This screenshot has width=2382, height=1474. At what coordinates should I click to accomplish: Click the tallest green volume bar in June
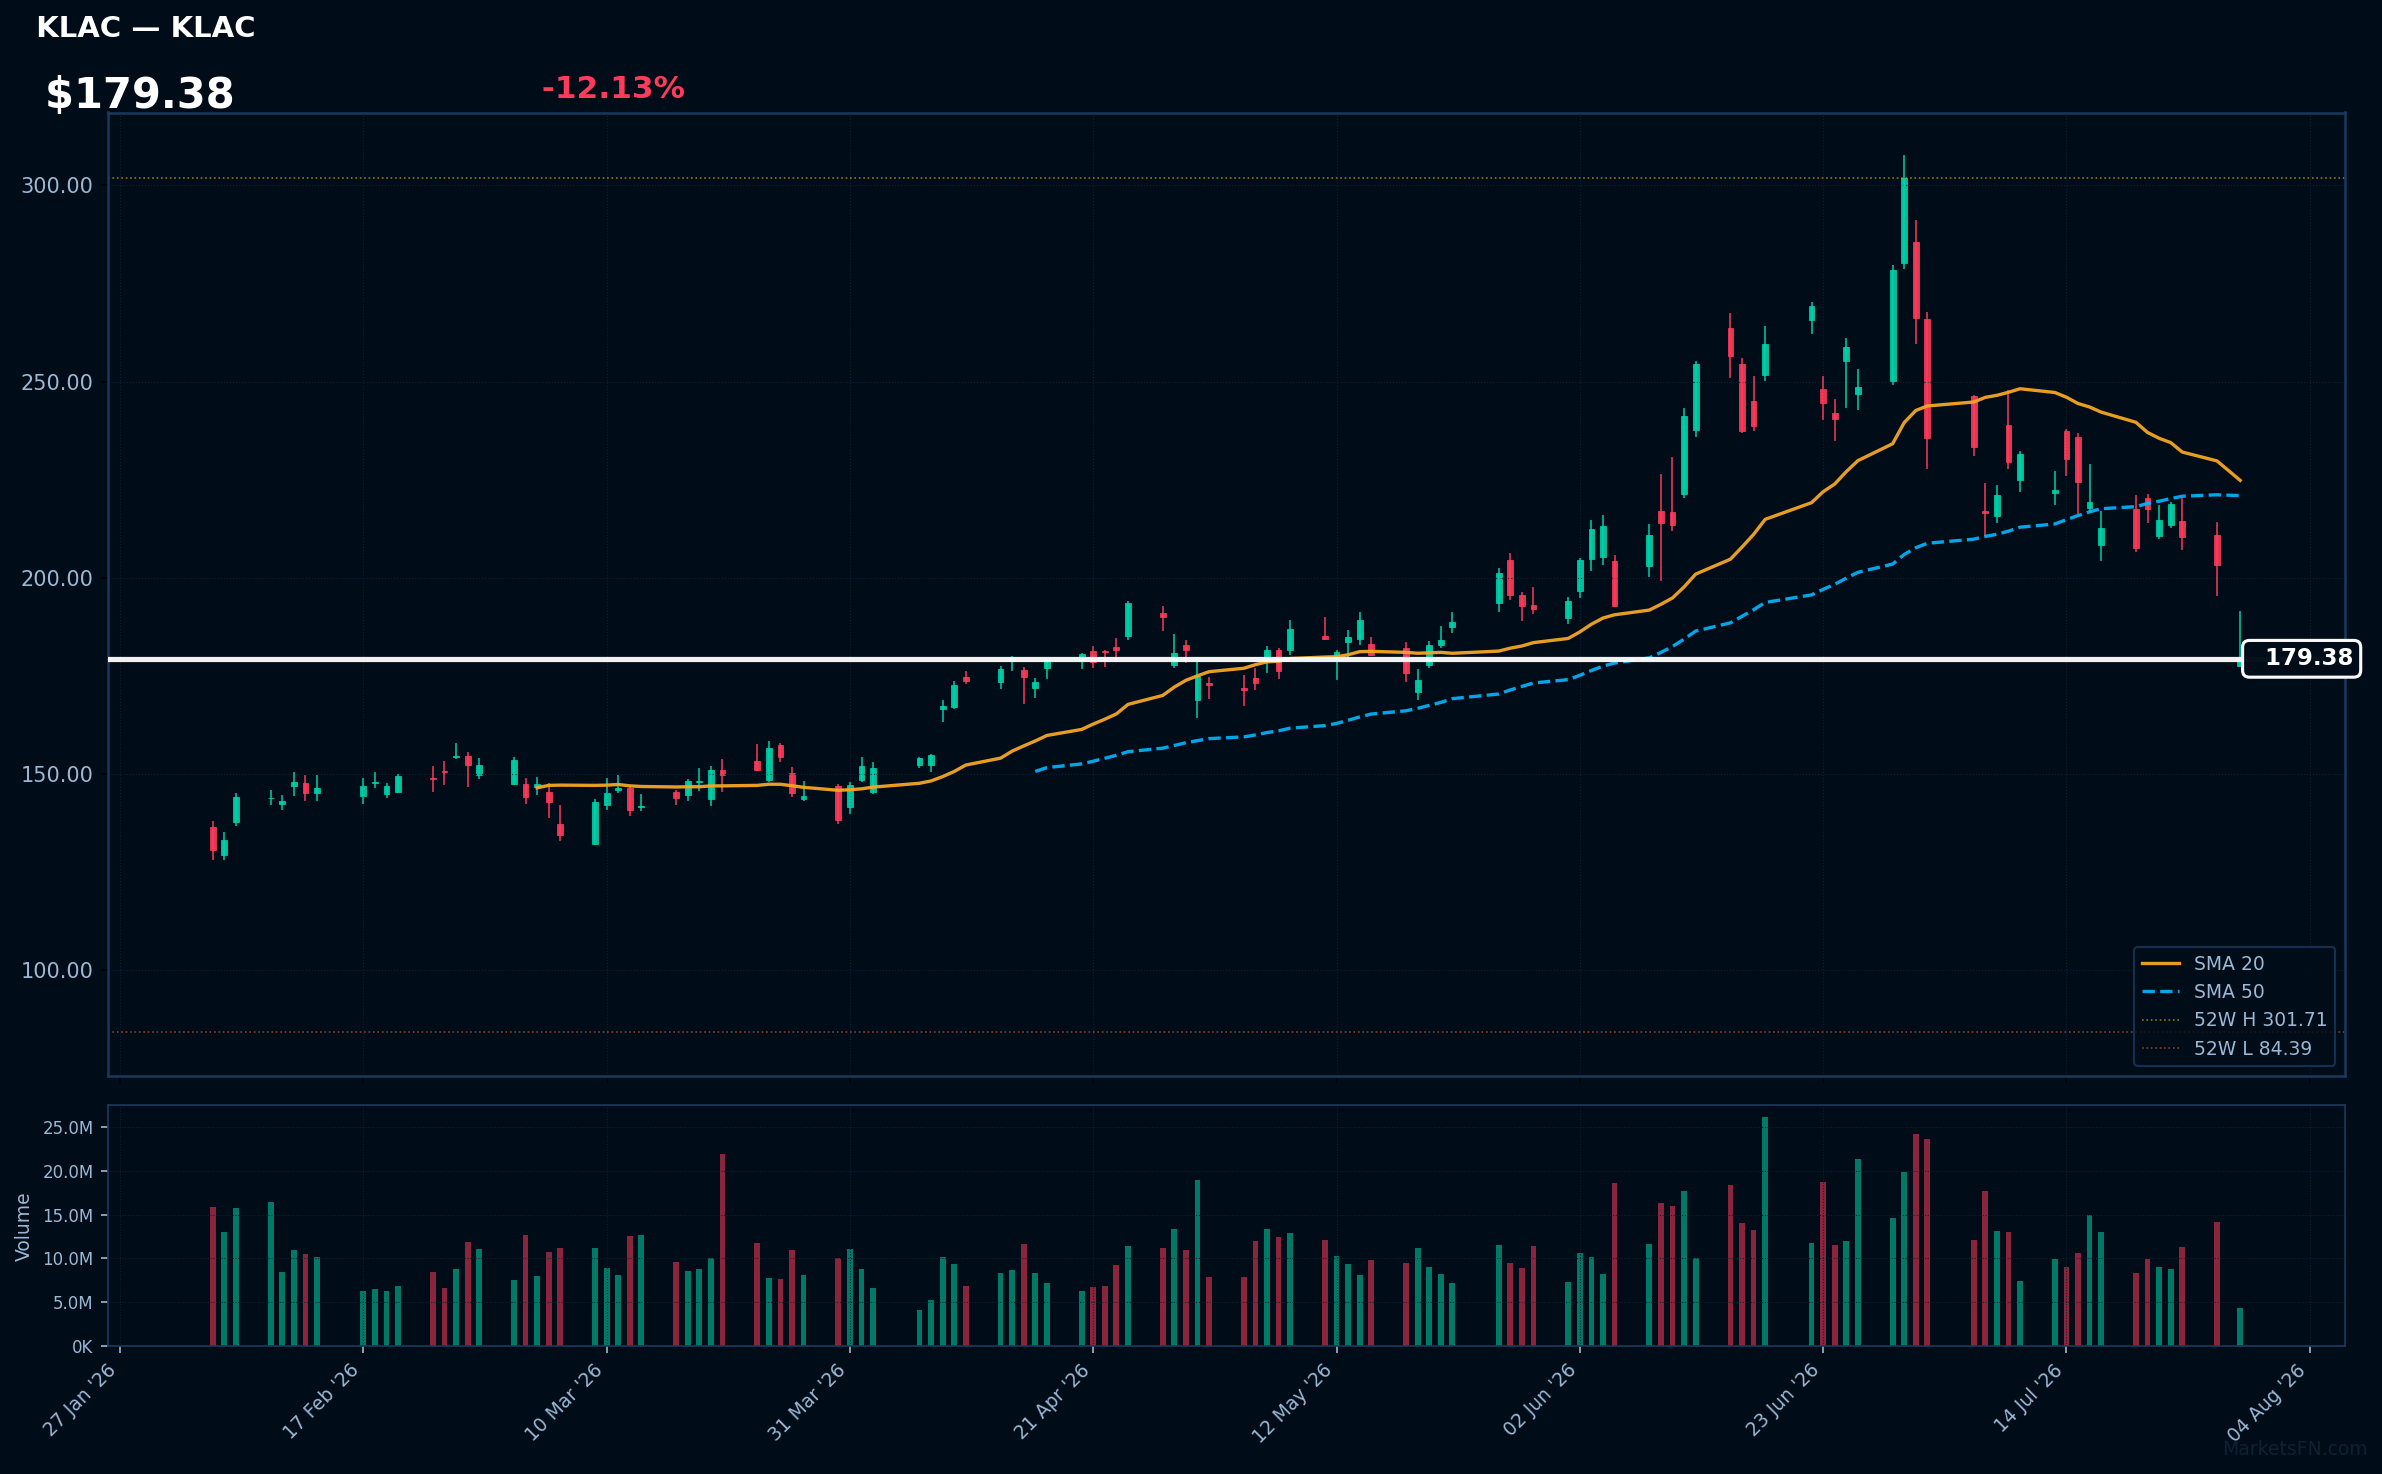coord(1765,1231)
